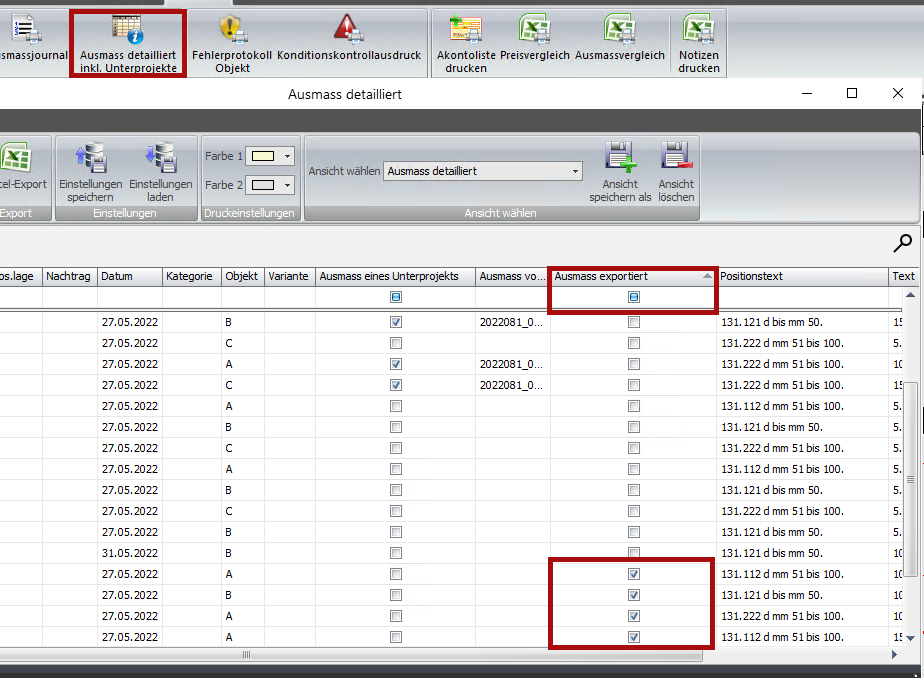Open Ausmassvergleich Excel export
The width and height of the screenshot is (924, 678).
click(x=619, y=31)
